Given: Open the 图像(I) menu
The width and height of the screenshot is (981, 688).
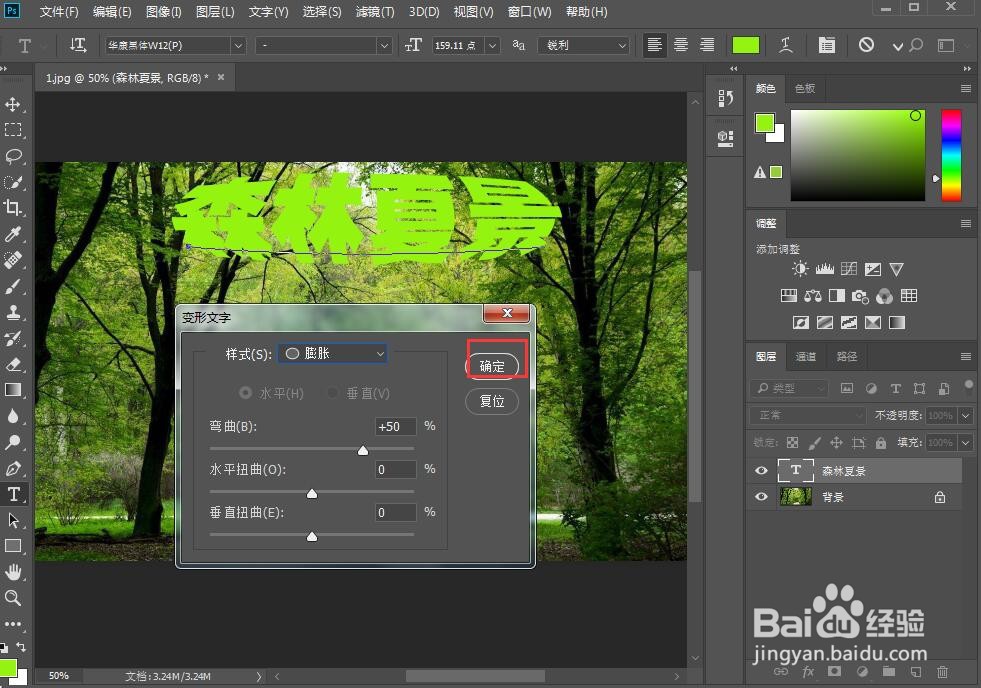Looking at the screenshot, I should point(163,12).
